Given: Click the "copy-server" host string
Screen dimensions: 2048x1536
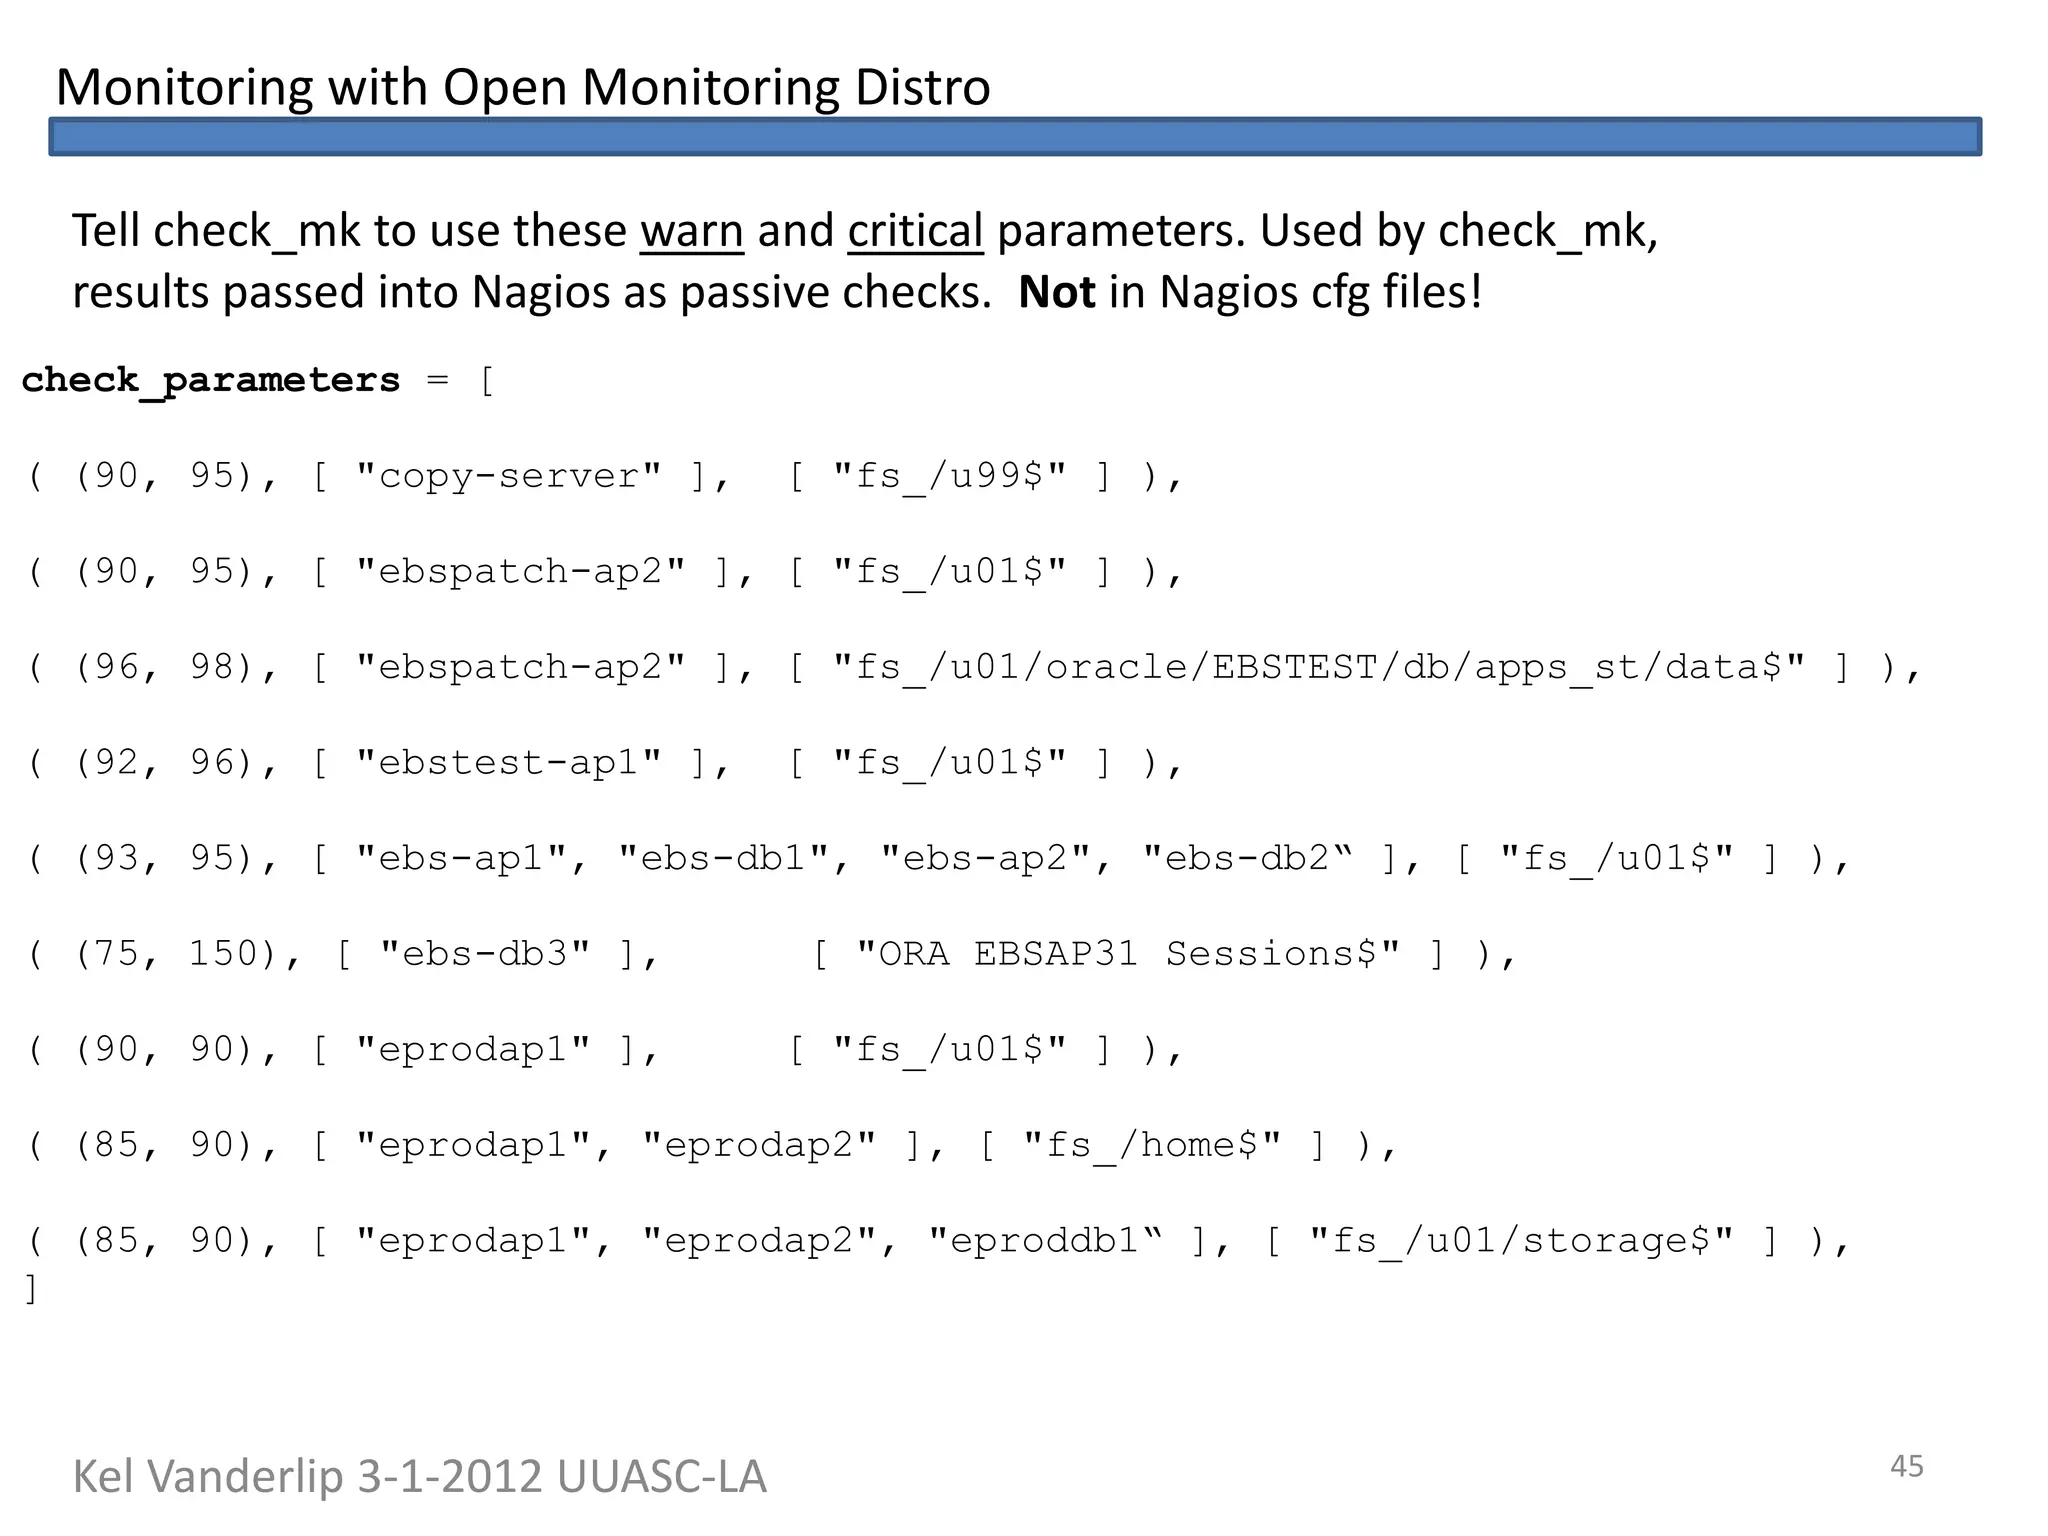Looking at the screenshot, I should click(509, 476).
